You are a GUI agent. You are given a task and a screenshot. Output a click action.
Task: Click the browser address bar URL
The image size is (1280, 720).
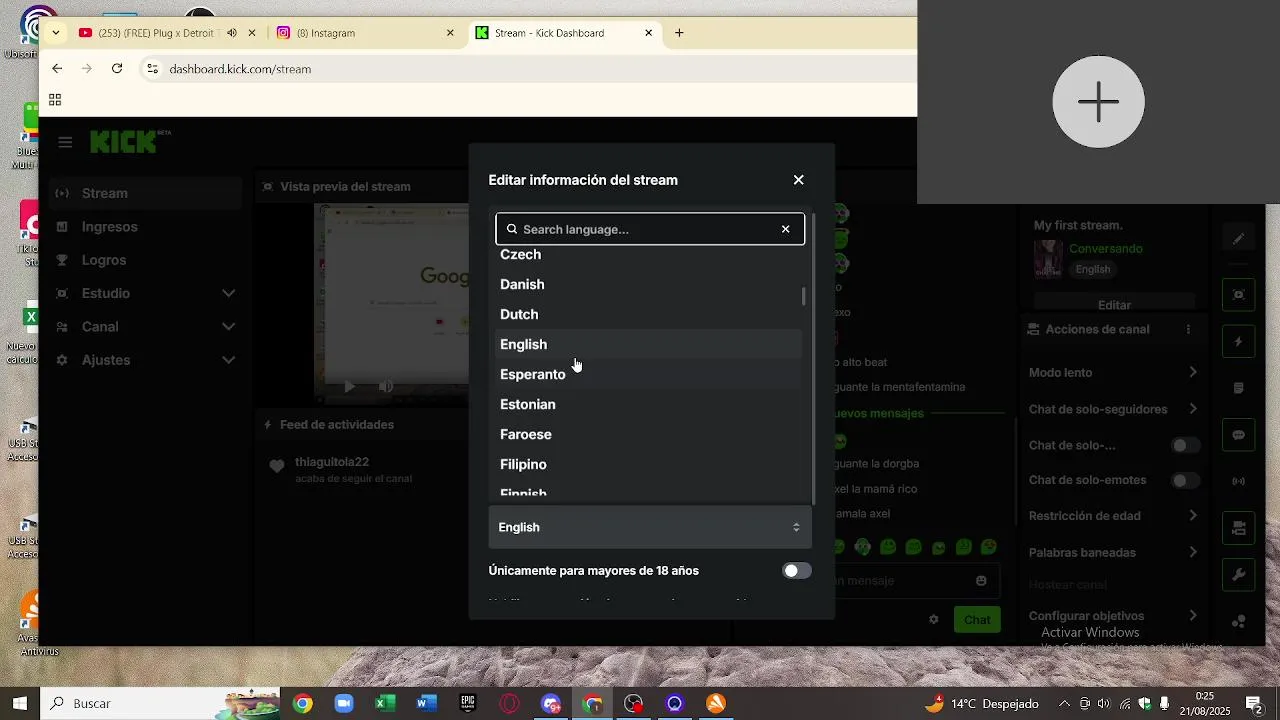pos(240,69)
